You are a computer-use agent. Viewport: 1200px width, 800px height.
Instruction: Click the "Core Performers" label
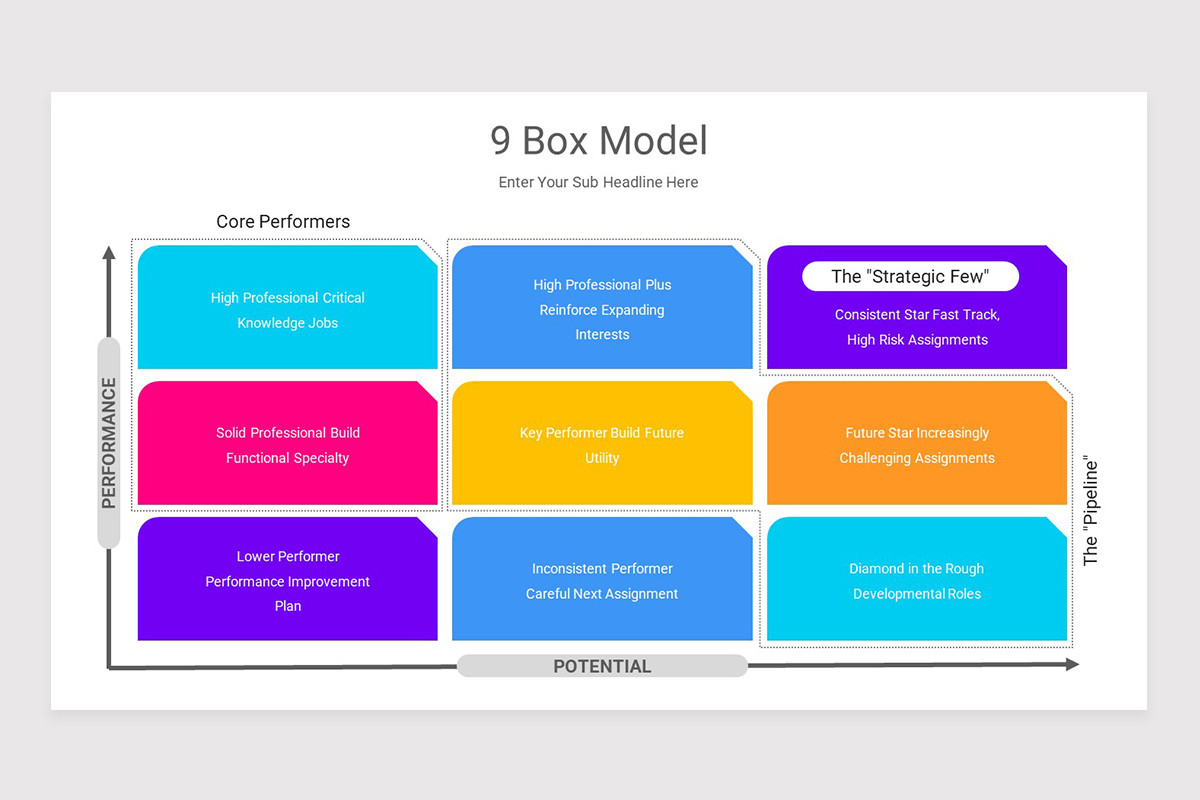(283, 222)
